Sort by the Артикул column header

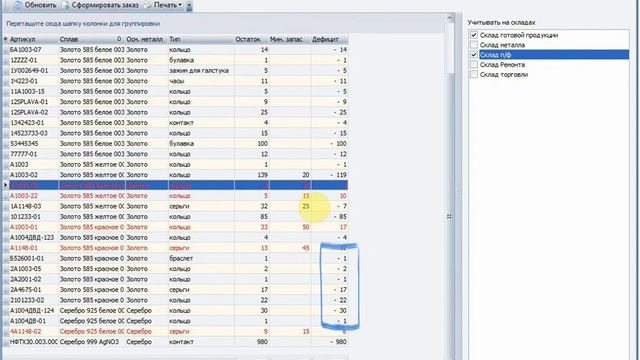coord(33,39)
